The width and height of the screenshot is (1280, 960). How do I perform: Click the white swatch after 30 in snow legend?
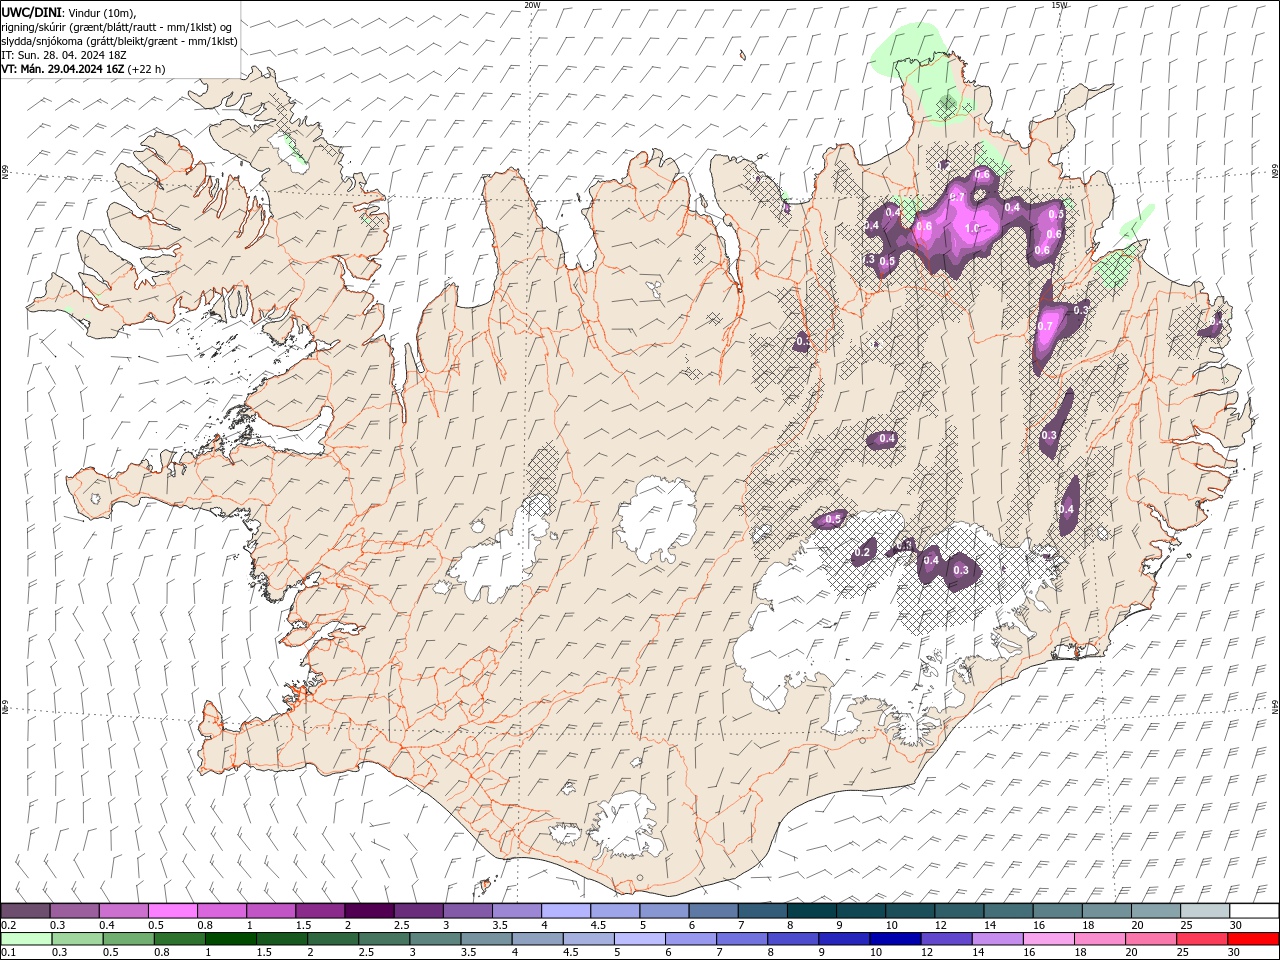point(1255,910)
